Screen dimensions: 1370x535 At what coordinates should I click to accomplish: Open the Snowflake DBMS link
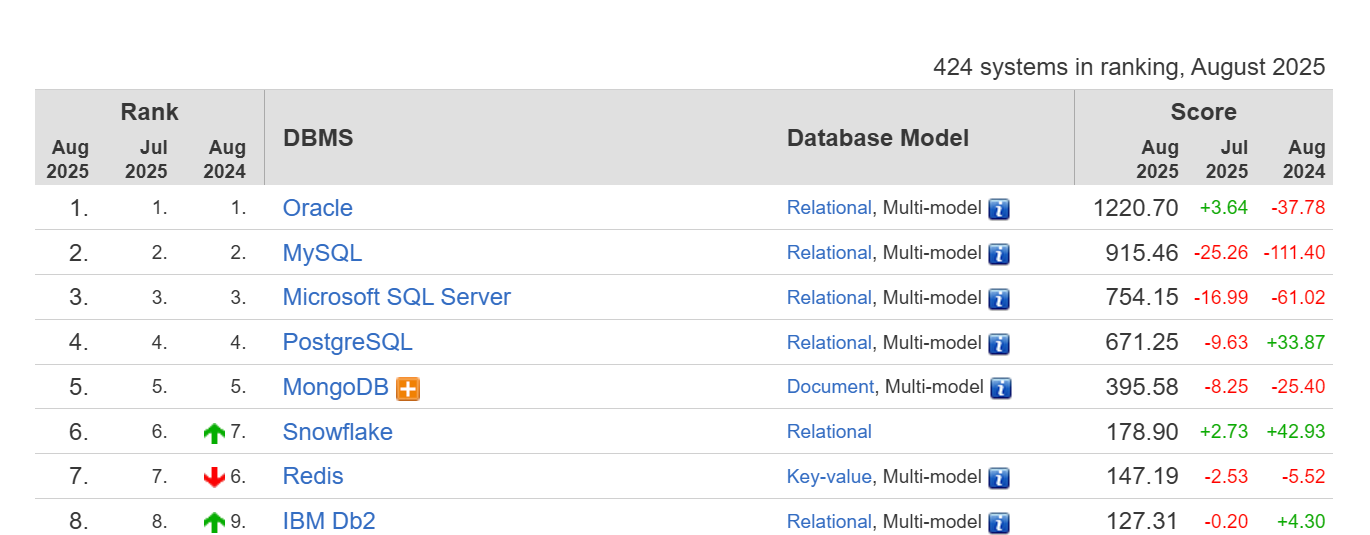(x=338, y=432)
